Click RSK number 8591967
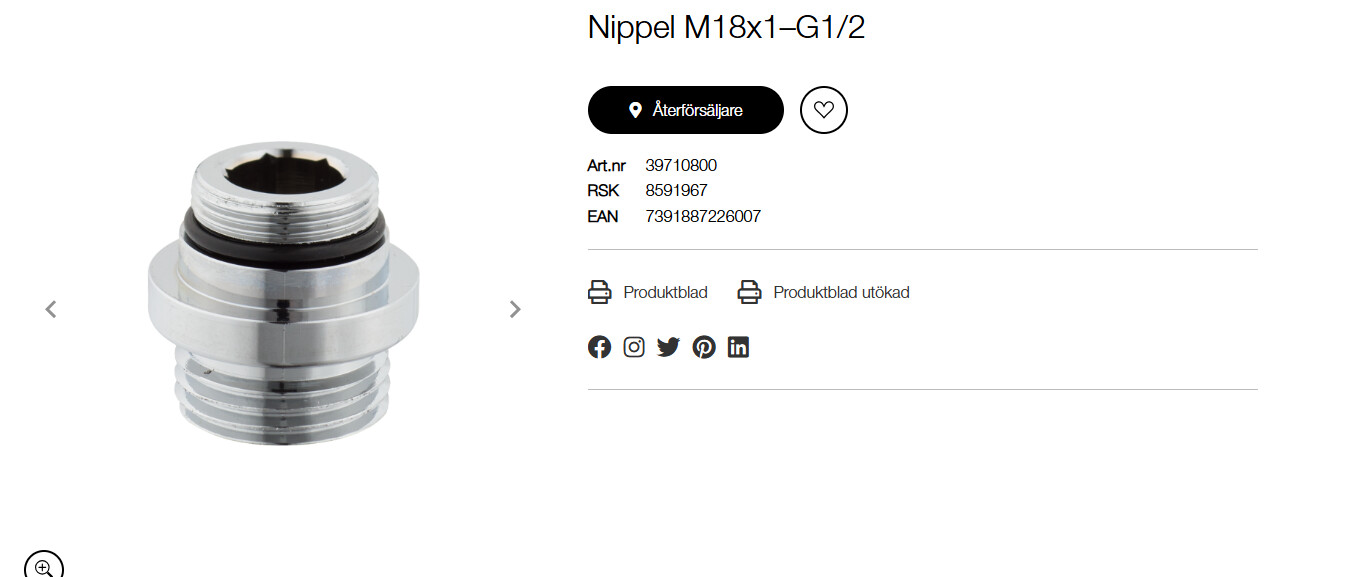This screenshot has height=577, width=1363. pos(676,190)
